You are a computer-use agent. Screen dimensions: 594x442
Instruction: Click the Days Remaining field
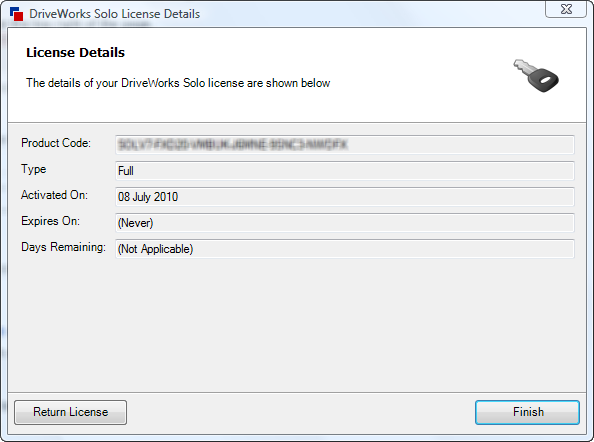[345, 249]
